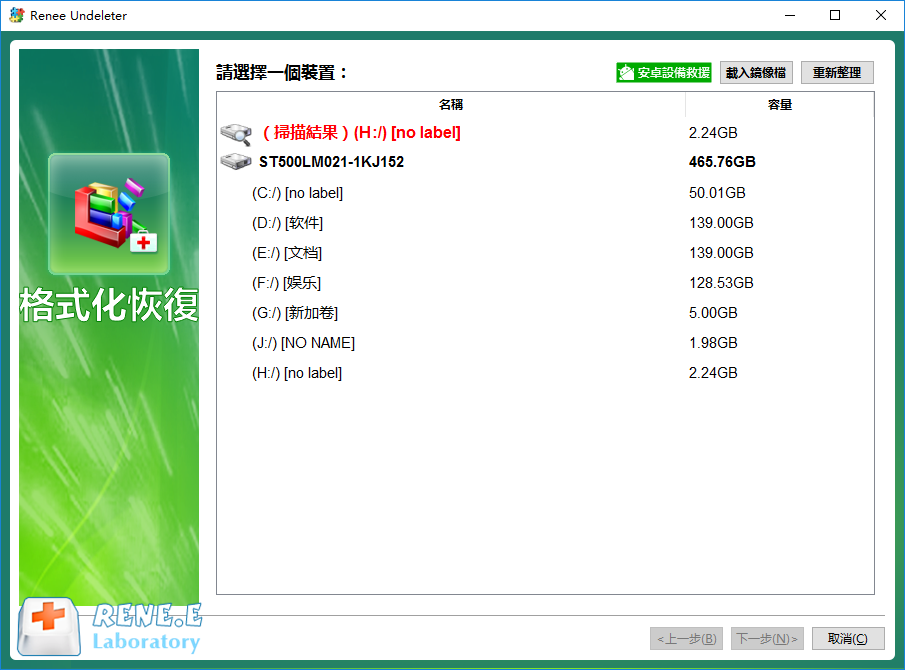
Task: Maximize the Renee Undeleter window
Action: (835, 16)
